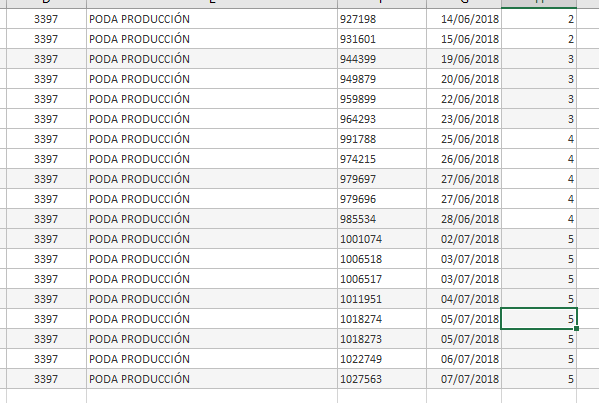Select cell with number 1018274
This screenshot has height=403, width=599.
point(382,319)
